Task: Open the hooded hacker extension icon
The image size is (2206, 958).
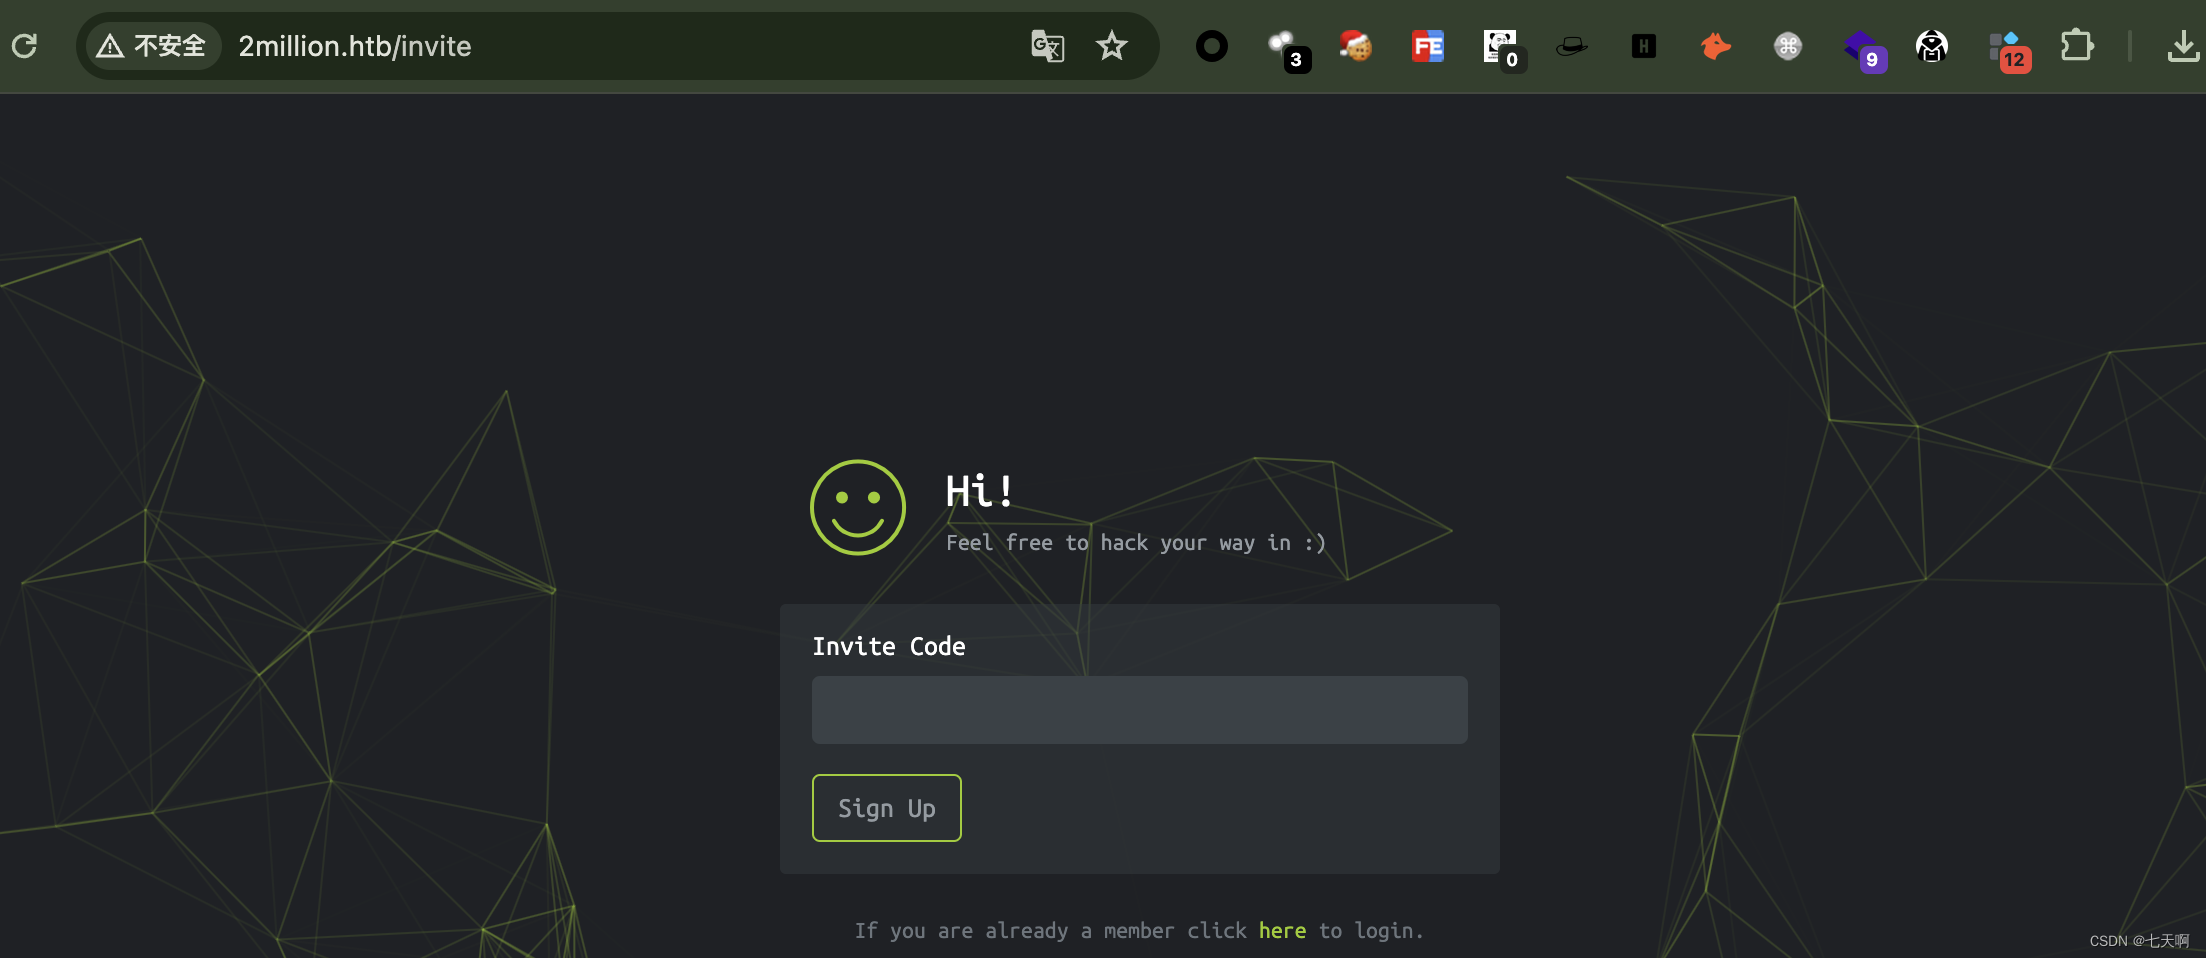Action: (x=1932, y=45)
